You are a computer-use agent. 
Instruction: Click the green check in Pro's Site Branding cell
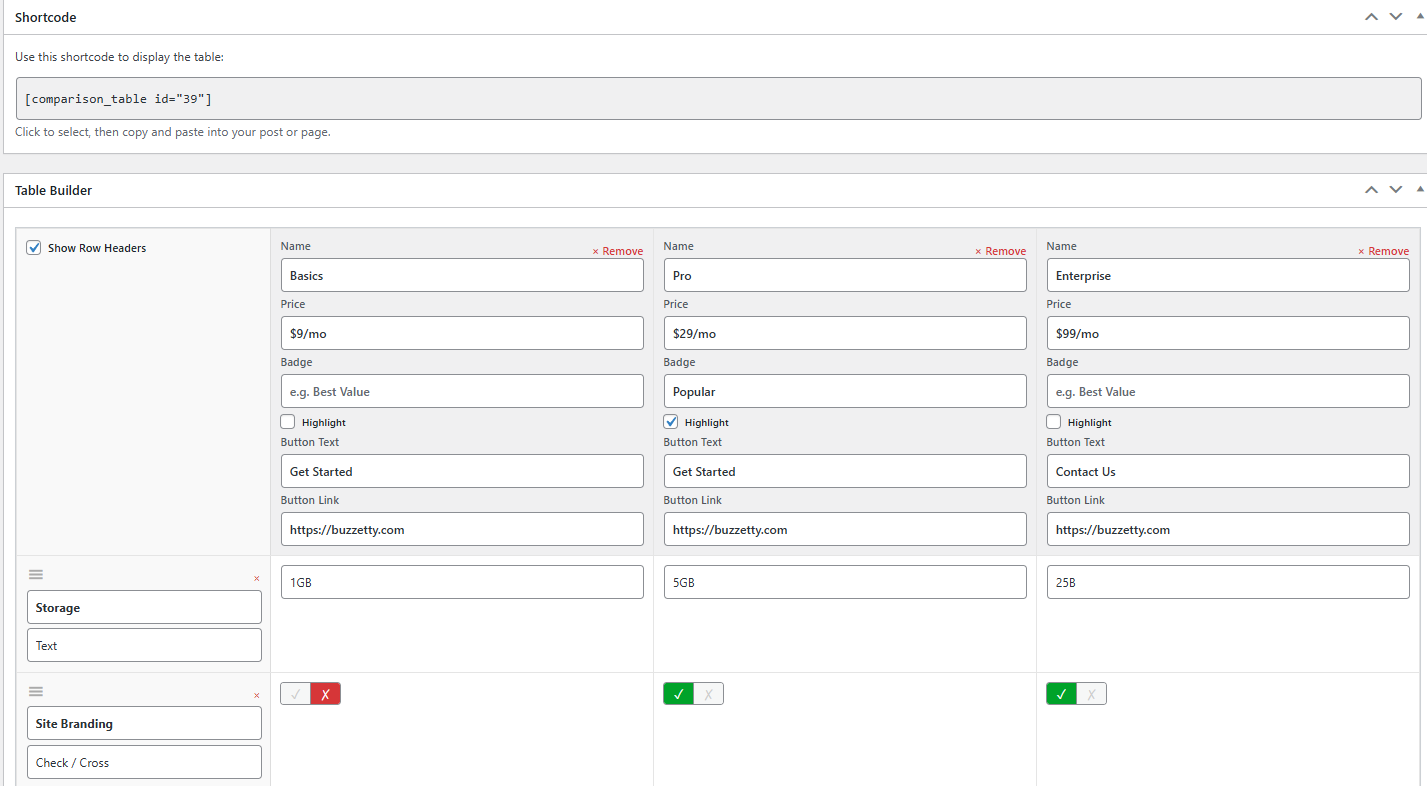coord(678,693)
